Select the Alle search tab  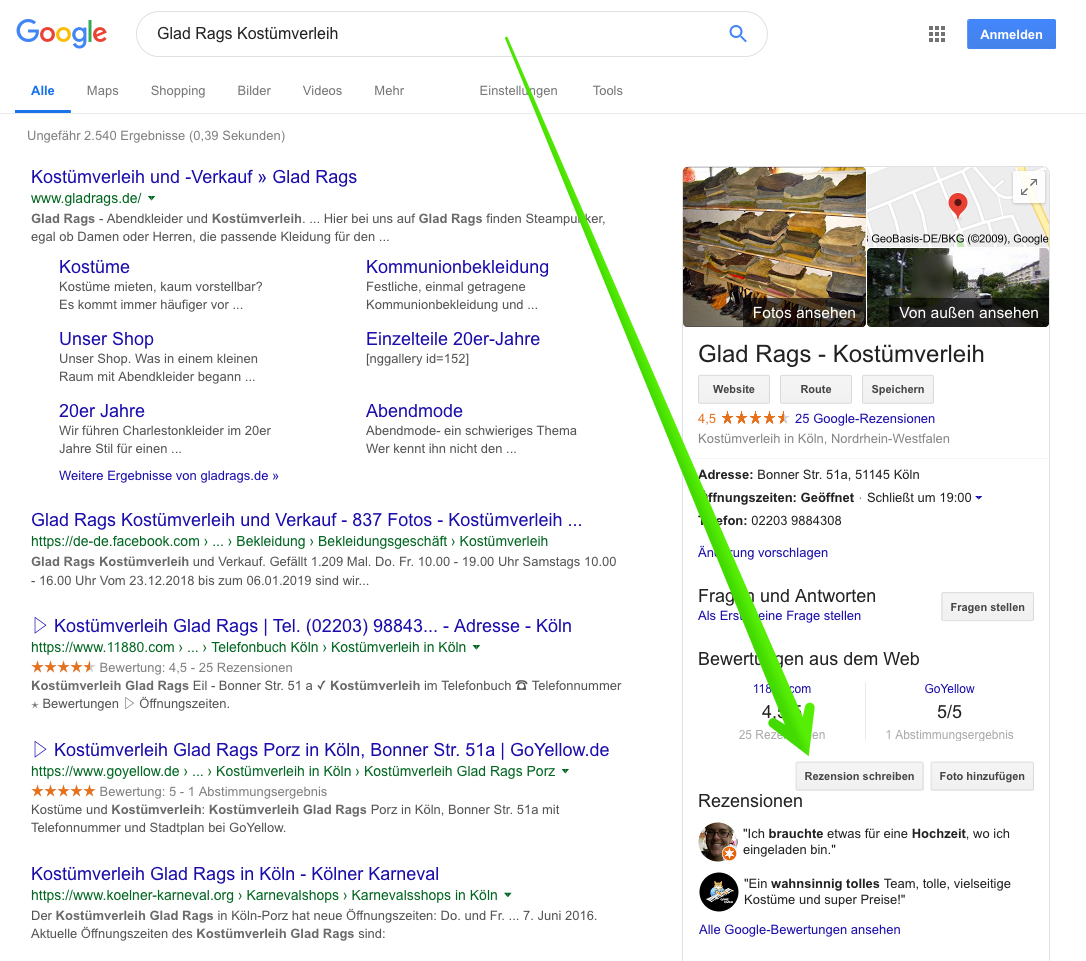pyautogui.click(x=42, y=91)
